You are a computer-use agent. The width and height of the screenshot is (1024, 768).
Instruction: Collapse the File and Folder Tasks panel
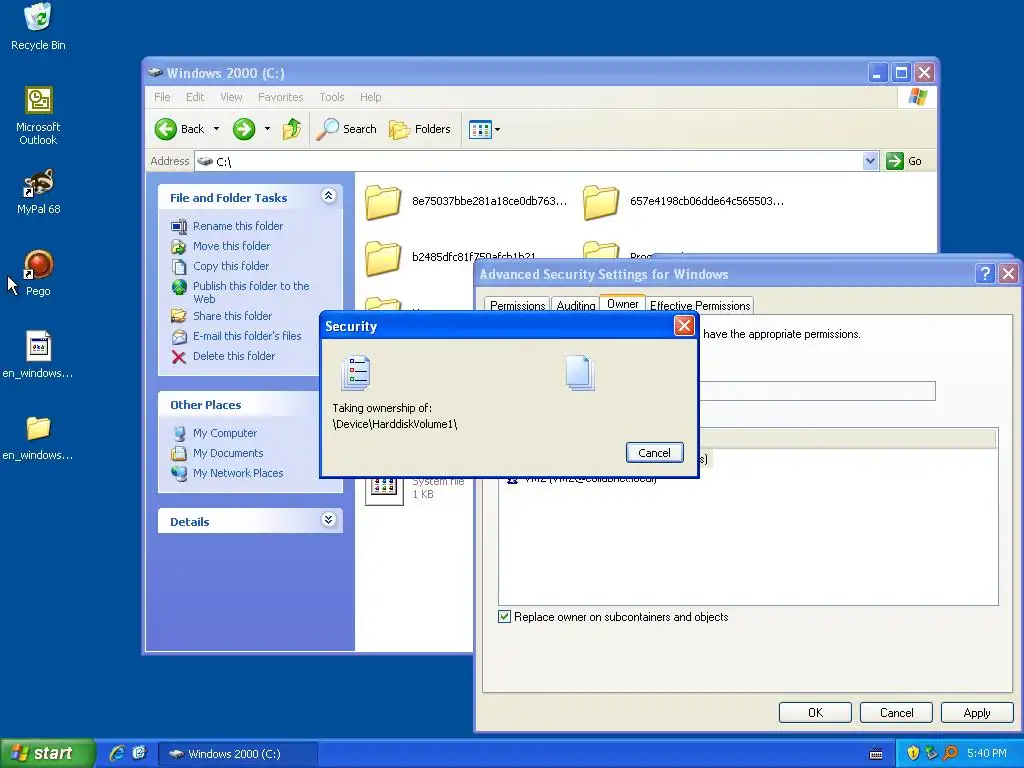328,196
